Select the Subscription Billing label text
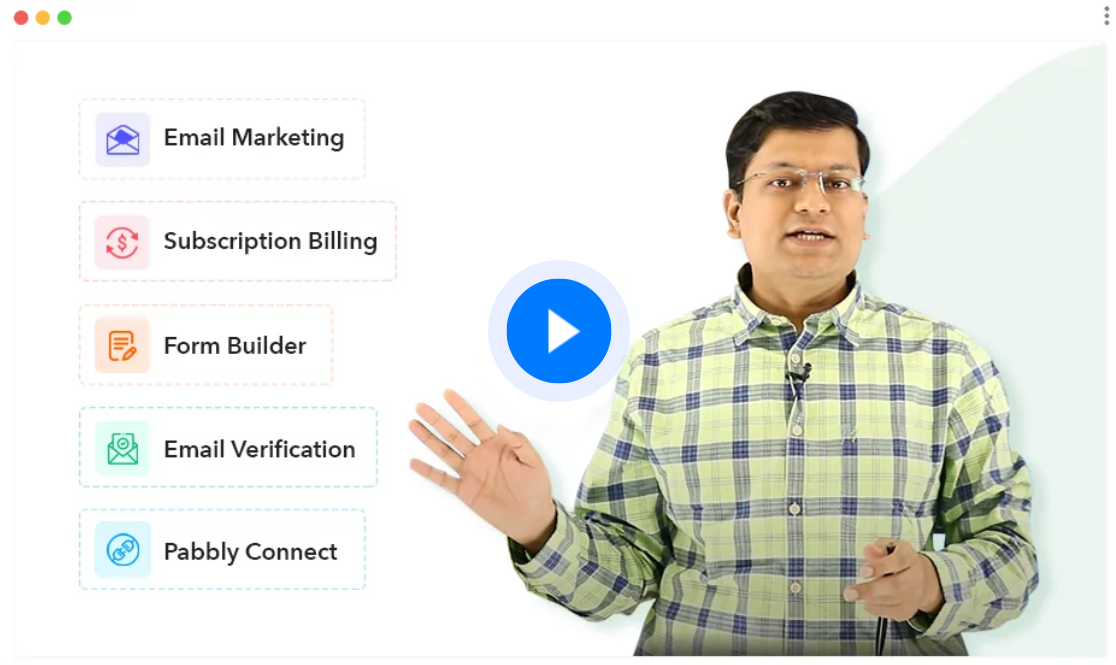The image size is (1116, 665). 270,241
